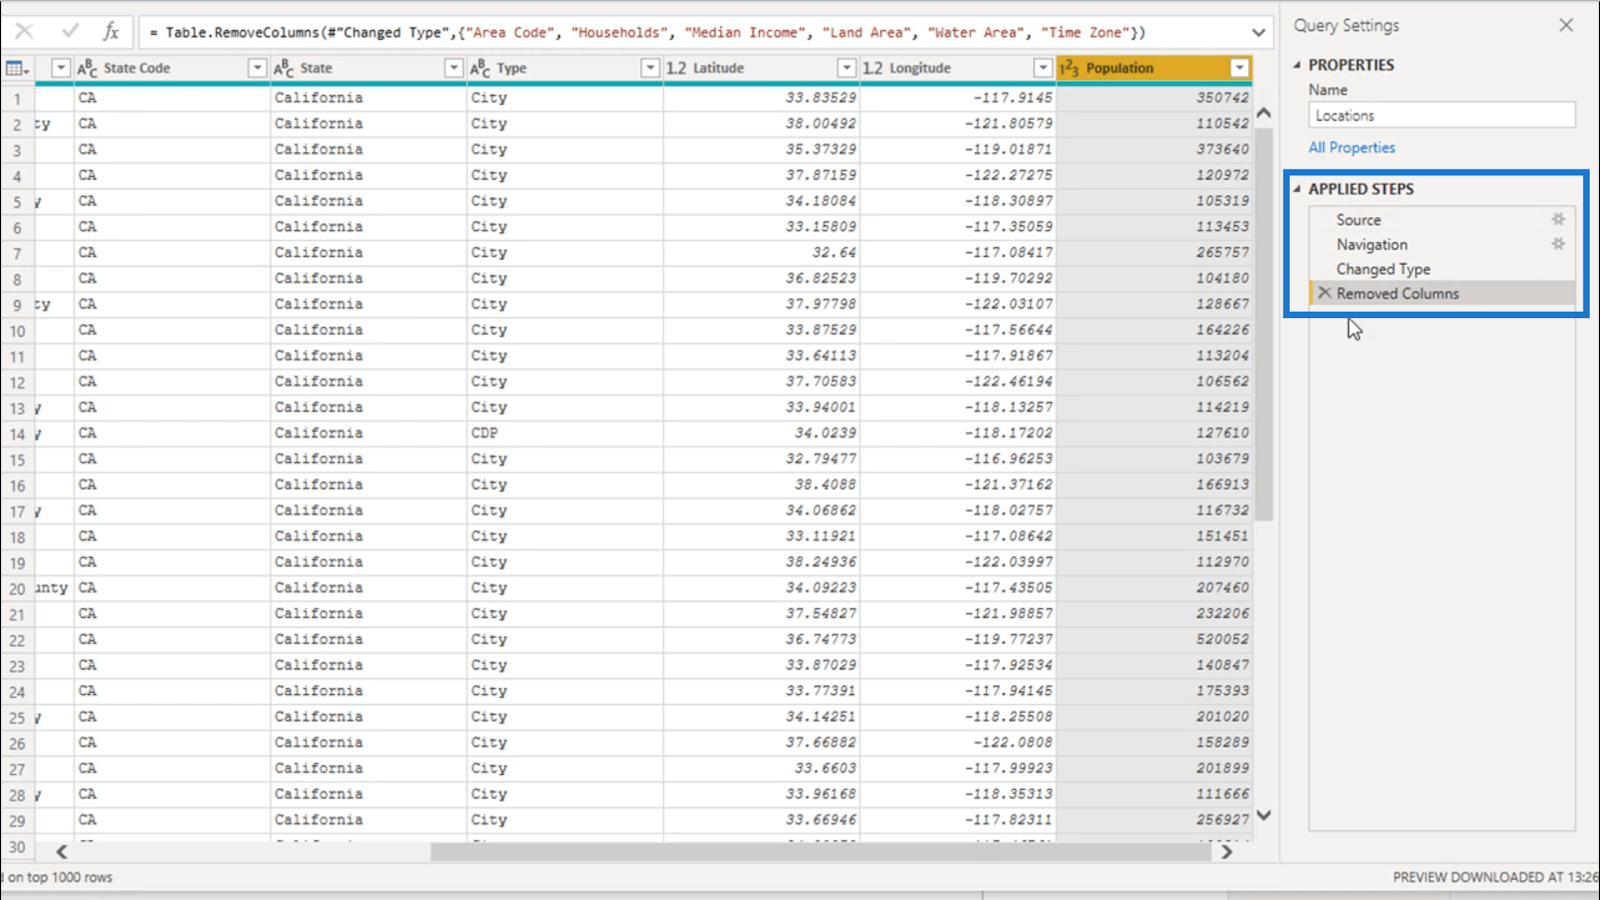Change Longitude column data type icon
The width and height of the screenshot is (1600, 900).
click(873, 68)
